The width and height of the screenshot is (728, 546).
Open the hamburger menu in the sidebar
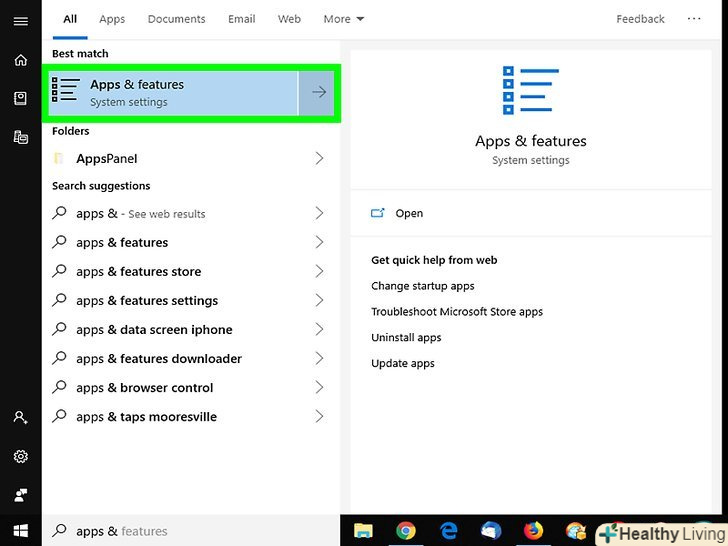(20, 20)
